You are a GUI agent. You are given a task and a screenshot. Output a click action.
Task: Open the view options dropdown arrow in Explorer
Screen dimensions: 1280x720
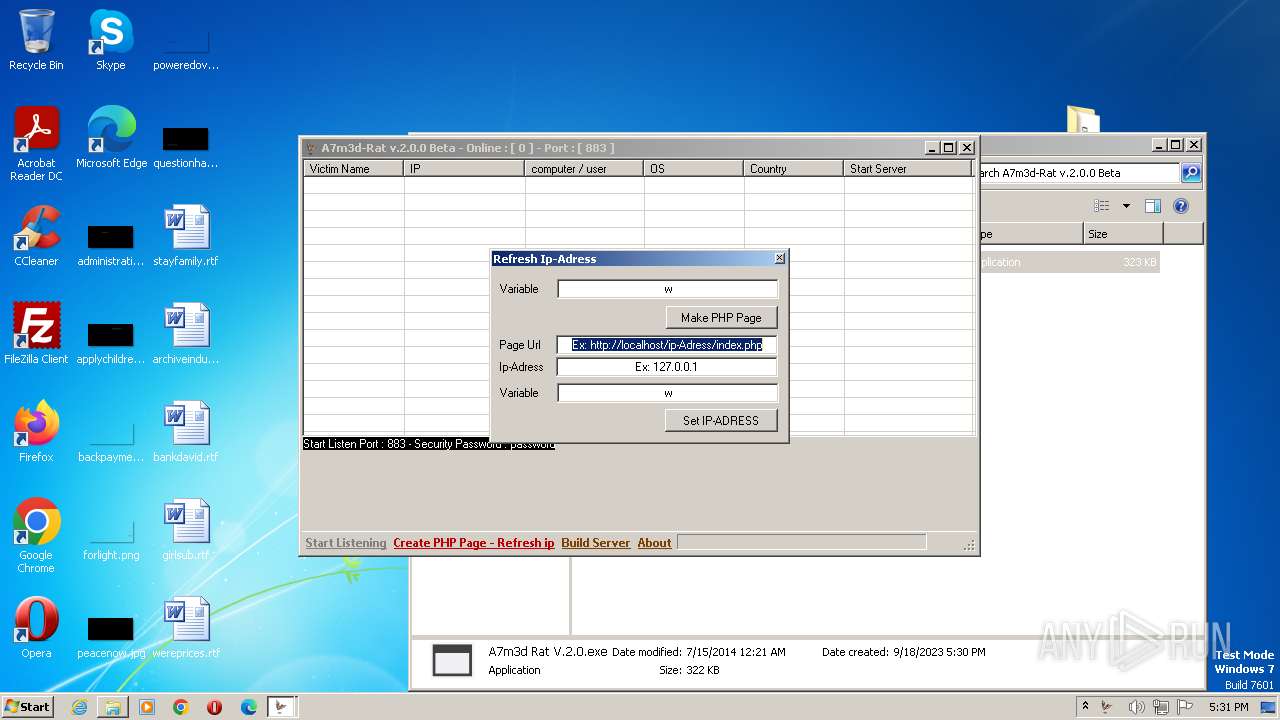[x=1126, y=206]
